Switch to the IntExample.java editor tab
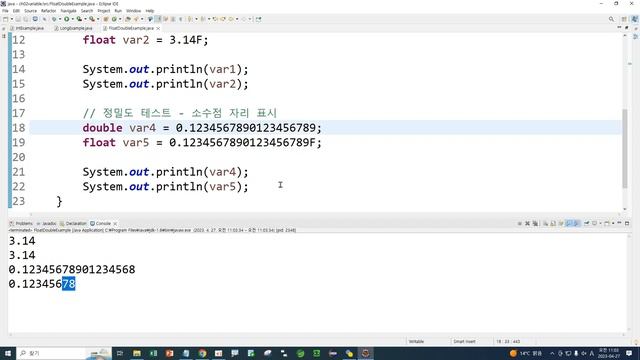640x360 pixels. pos(27,28)
